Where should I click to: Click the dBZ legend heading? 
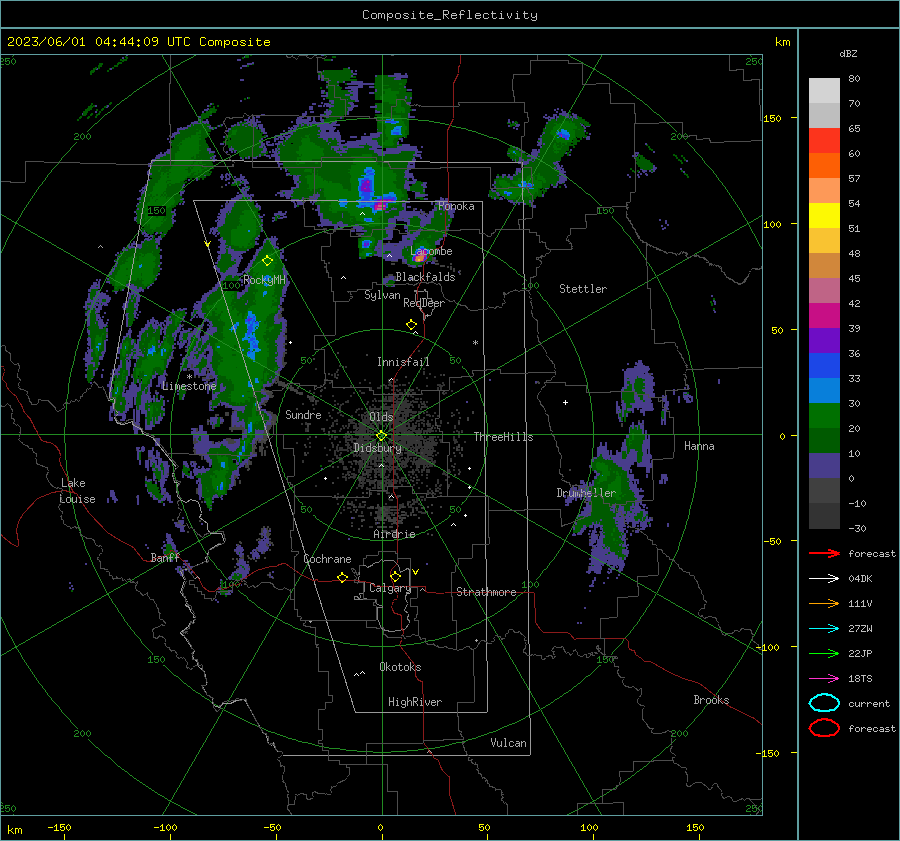point(848,53)
